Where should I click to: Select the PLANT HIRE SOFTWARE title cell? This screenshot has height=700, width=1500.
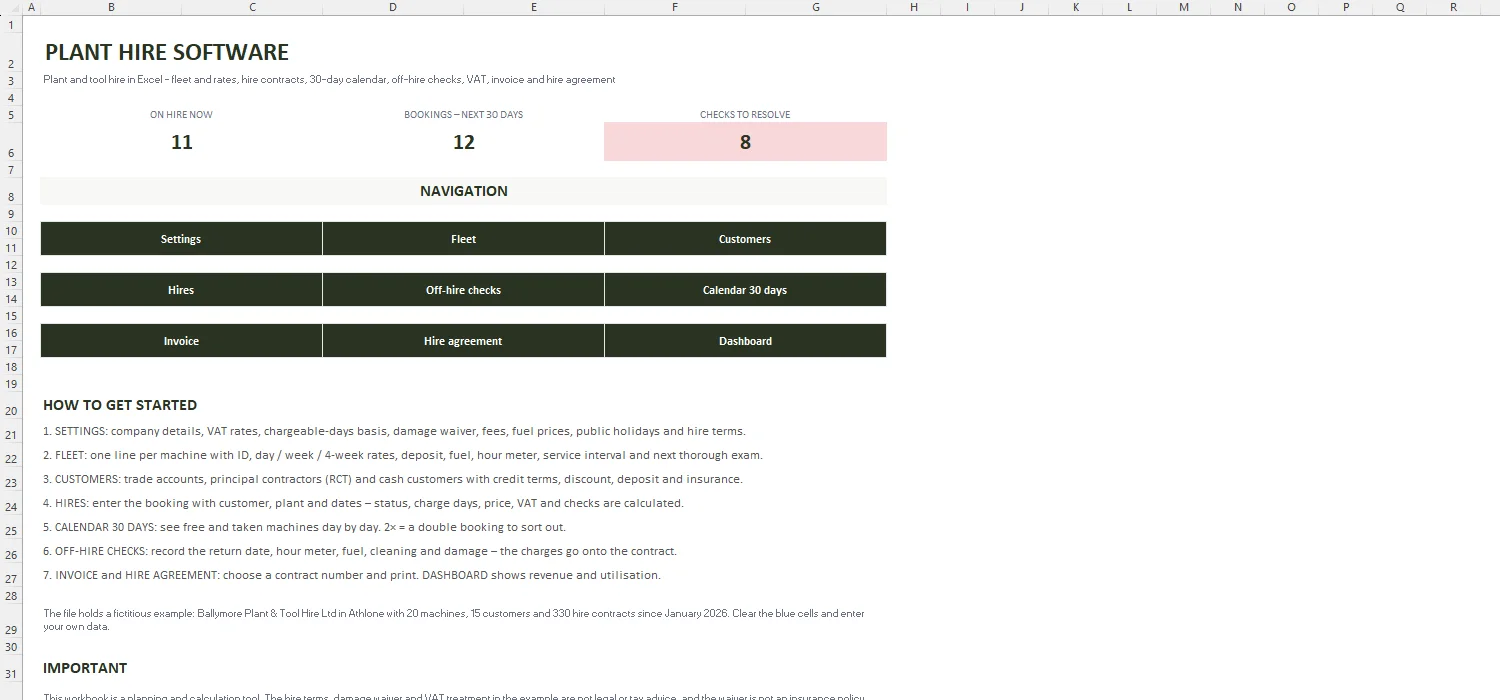[x=167, y=52]
